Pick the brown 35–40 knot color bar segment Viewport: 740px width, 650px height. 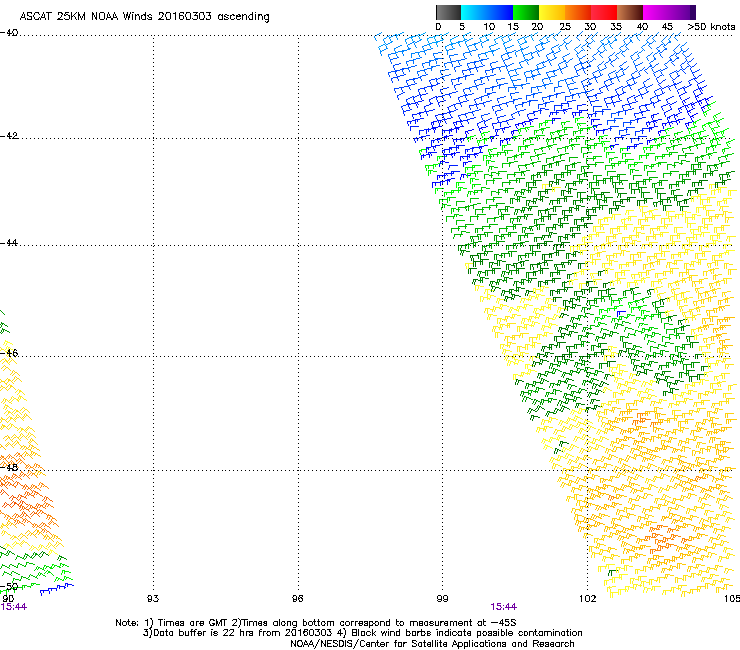[x=630, y=12]
